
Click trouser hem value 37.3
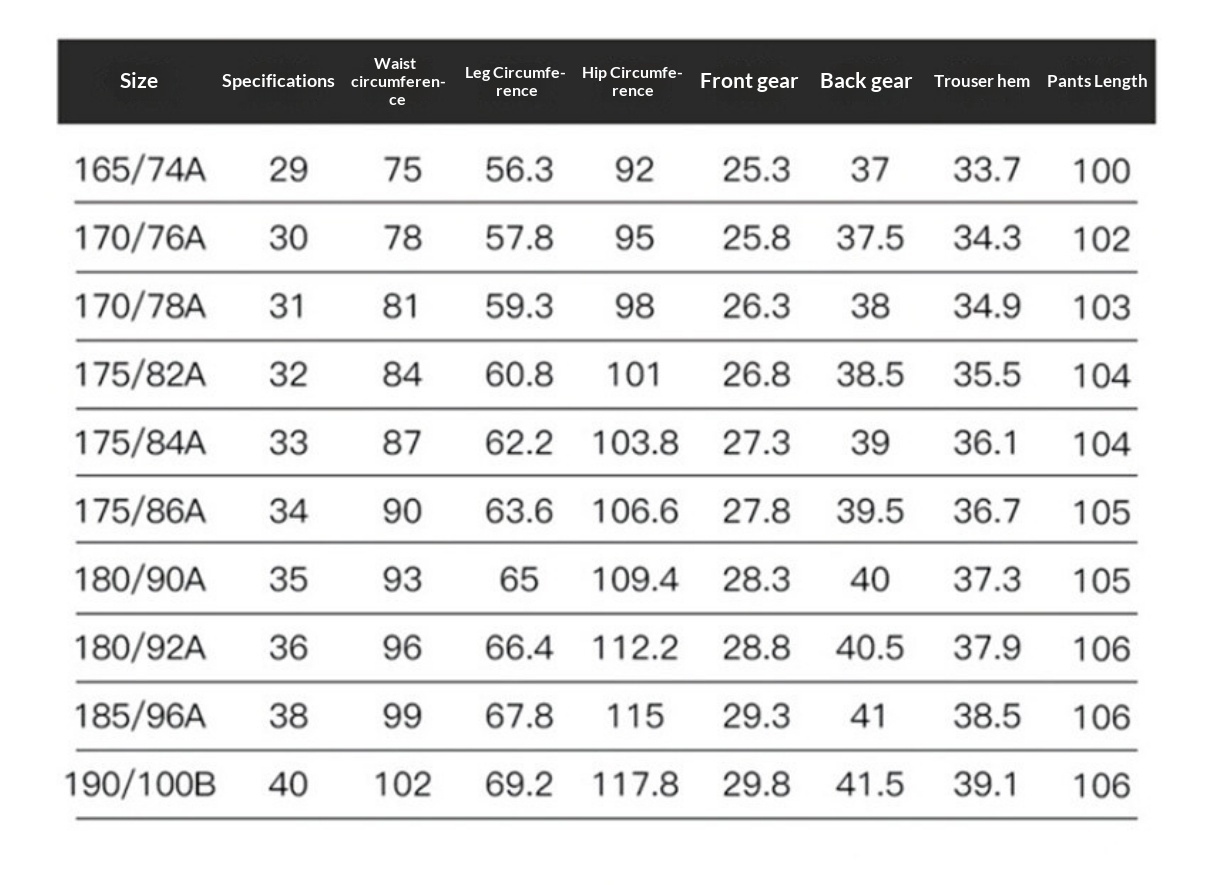click(x=987, y=580)
